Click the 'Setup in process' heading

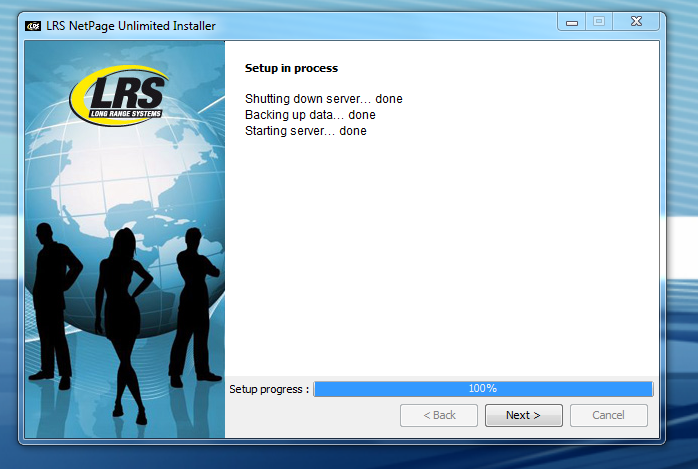pos(292,68)
